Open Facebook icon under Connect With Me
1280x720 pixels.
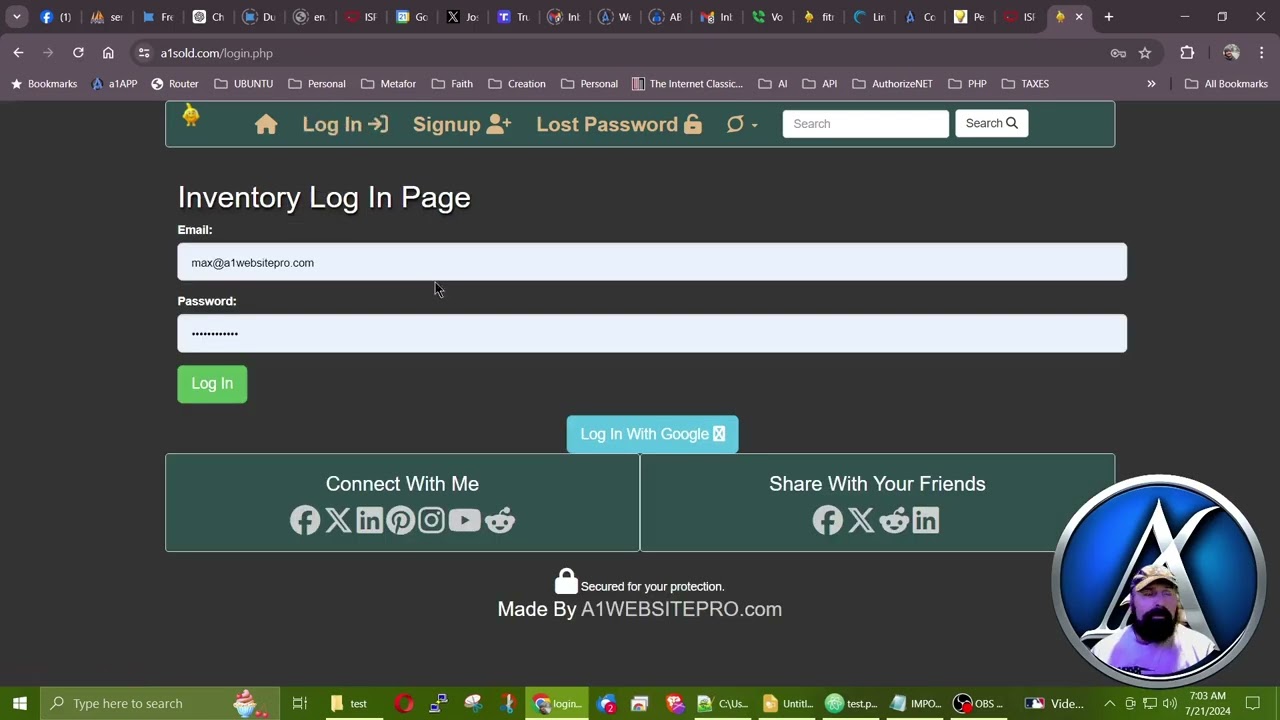point(305,520)
